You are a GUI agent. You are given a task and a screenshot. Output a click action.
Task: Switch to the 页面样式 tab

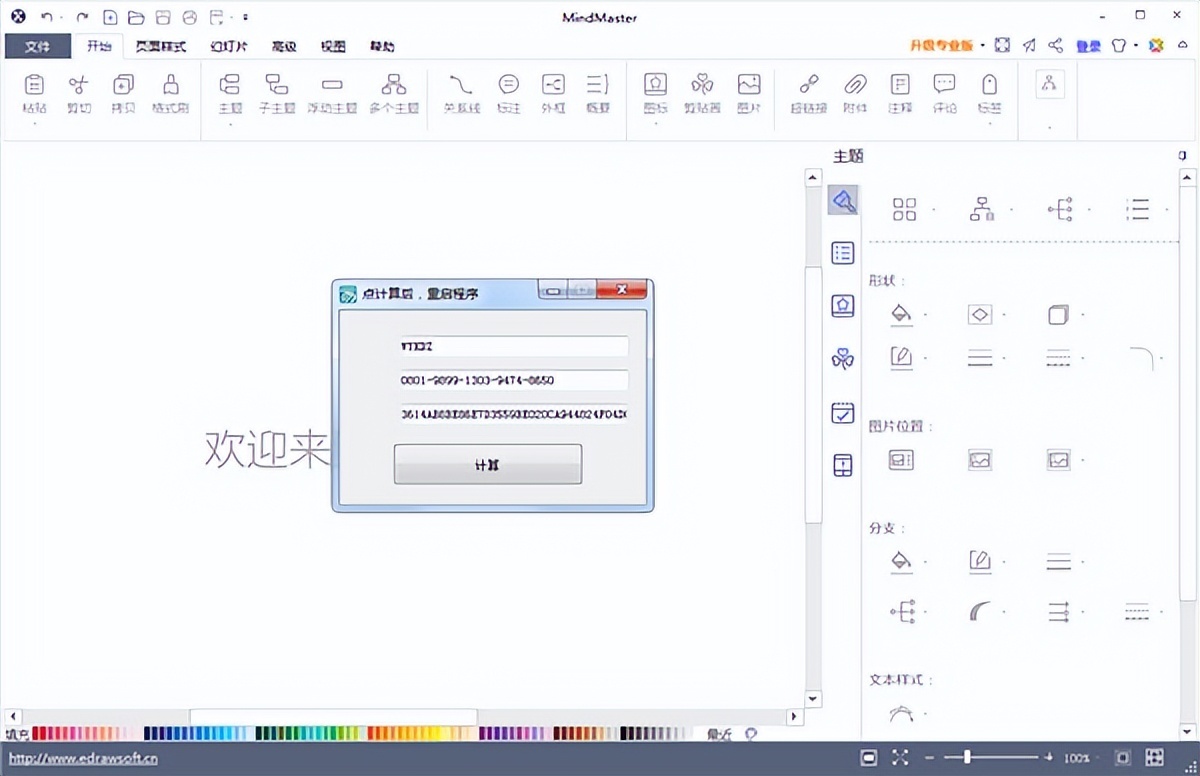[x=160, y=46]
